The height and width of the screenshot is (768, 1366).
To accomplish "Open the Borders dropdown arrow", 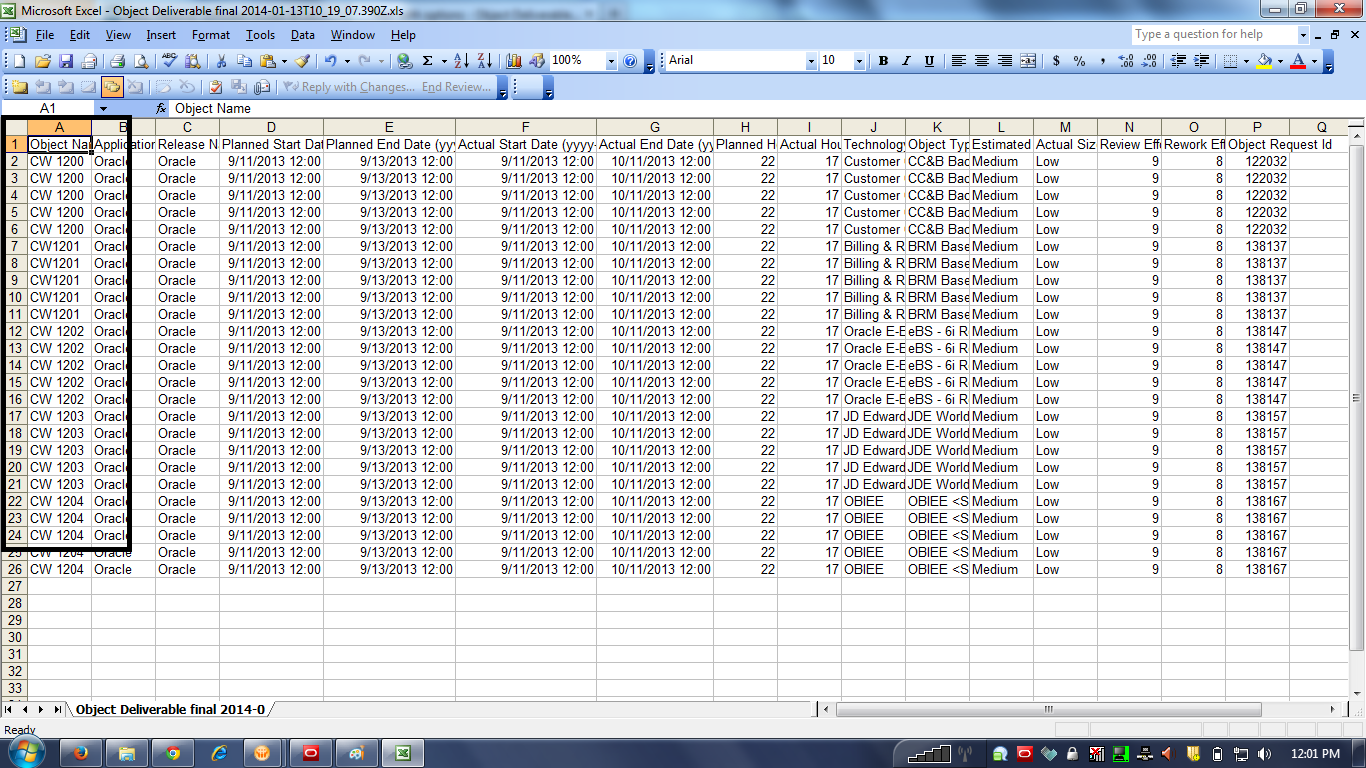I will (x=1246, y=61).
